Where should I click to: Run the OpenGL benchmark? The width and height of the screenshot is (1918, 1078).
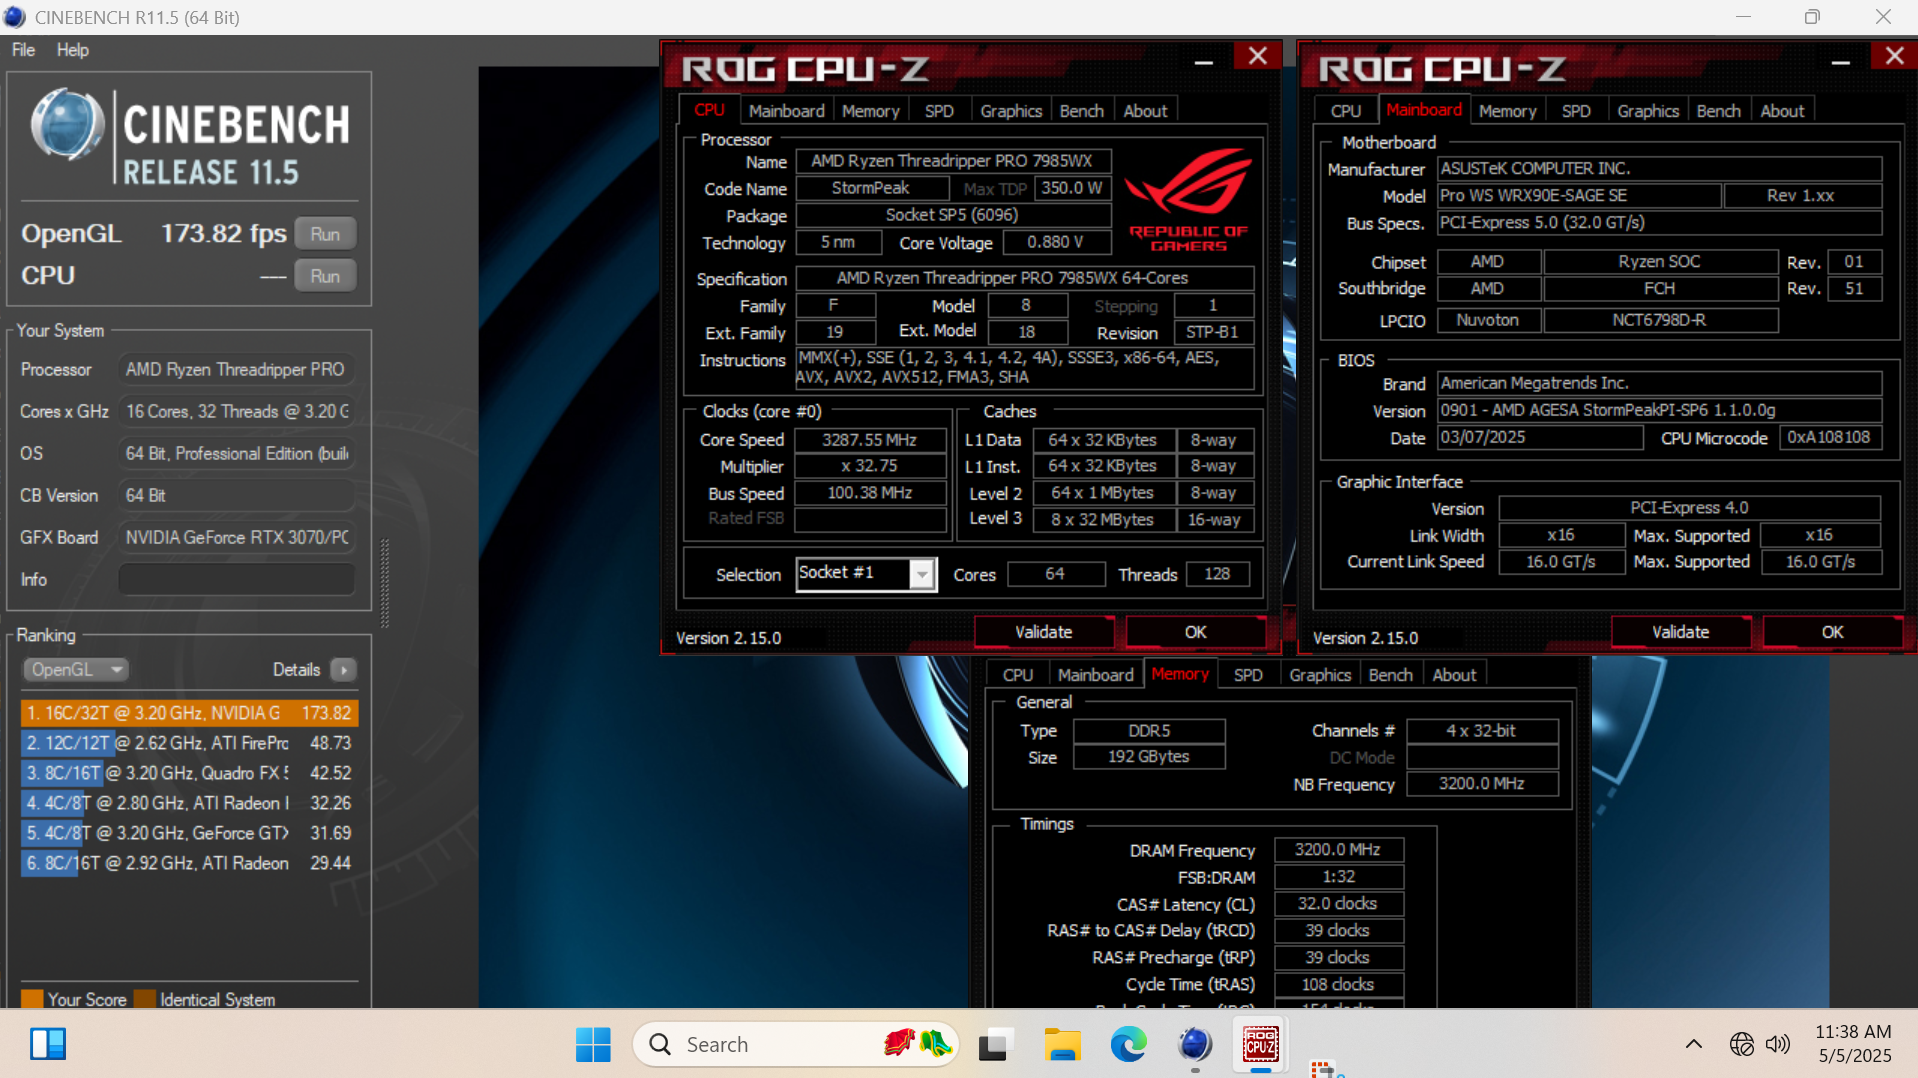pos(325,234)
